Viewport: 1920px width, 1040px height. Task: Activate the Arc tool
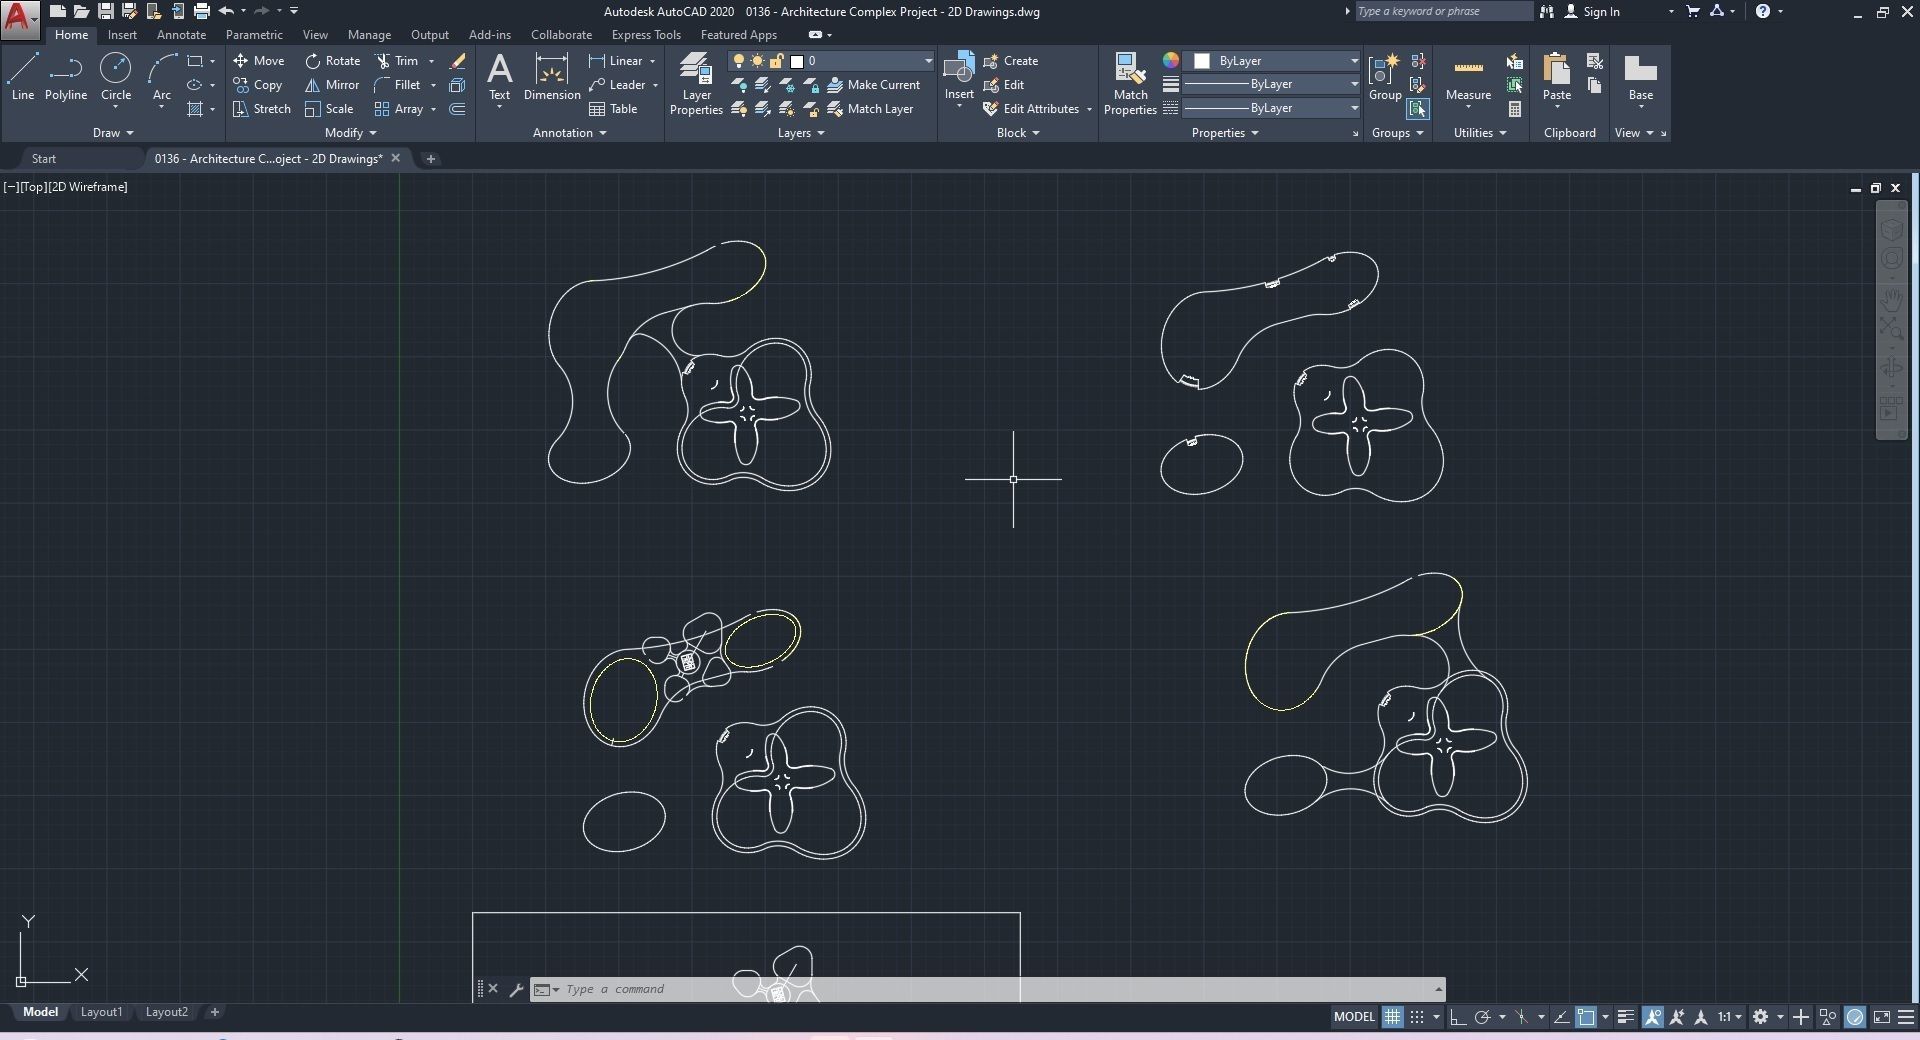[162, 78]
